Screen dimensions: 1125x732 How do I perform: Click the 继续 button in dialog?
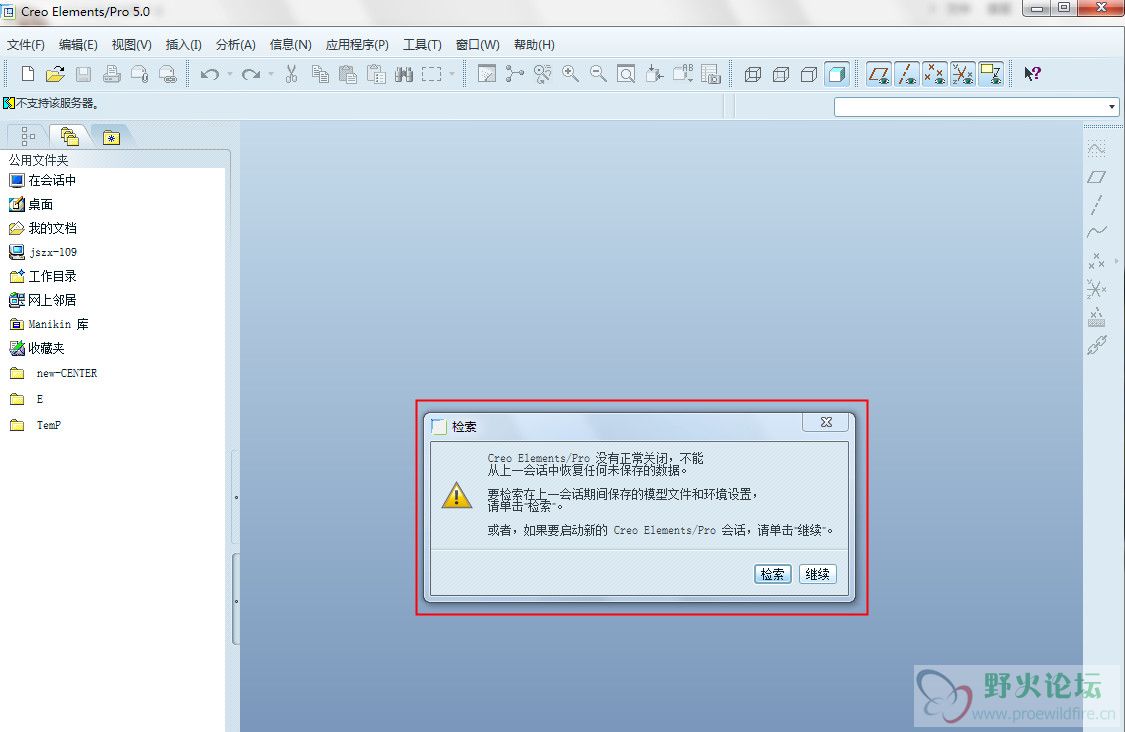(x=817, y=574)
